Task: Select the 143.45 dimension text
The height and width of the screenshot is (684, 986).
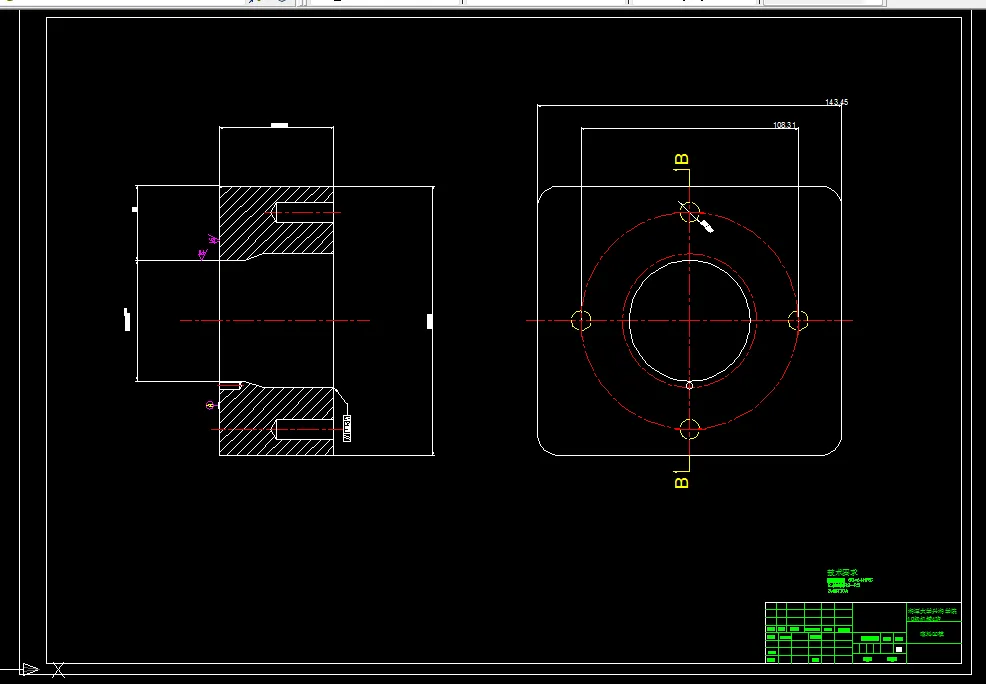Action: pos(836,102)
